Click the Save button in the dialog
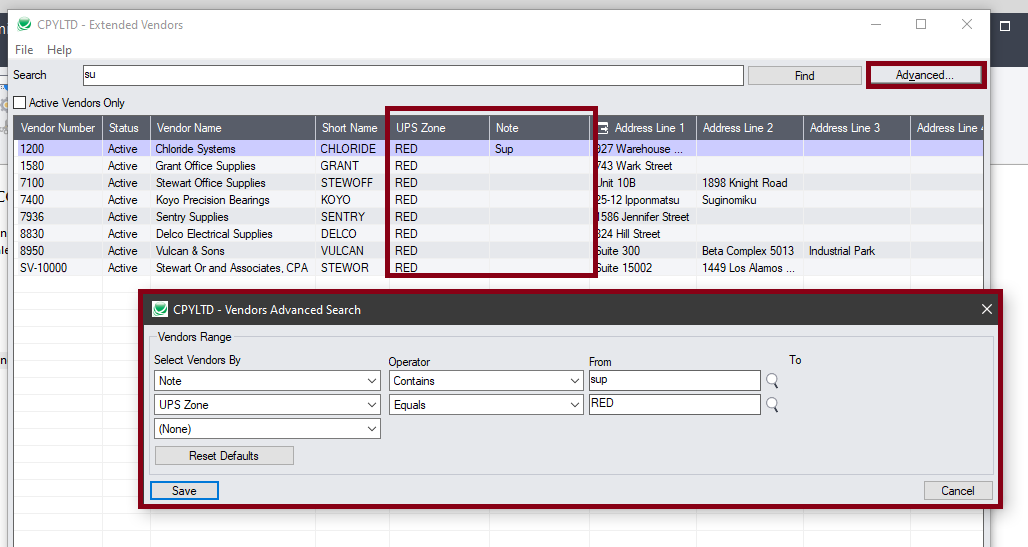This screenshot has height=547, width=1028. pos(184,491)
